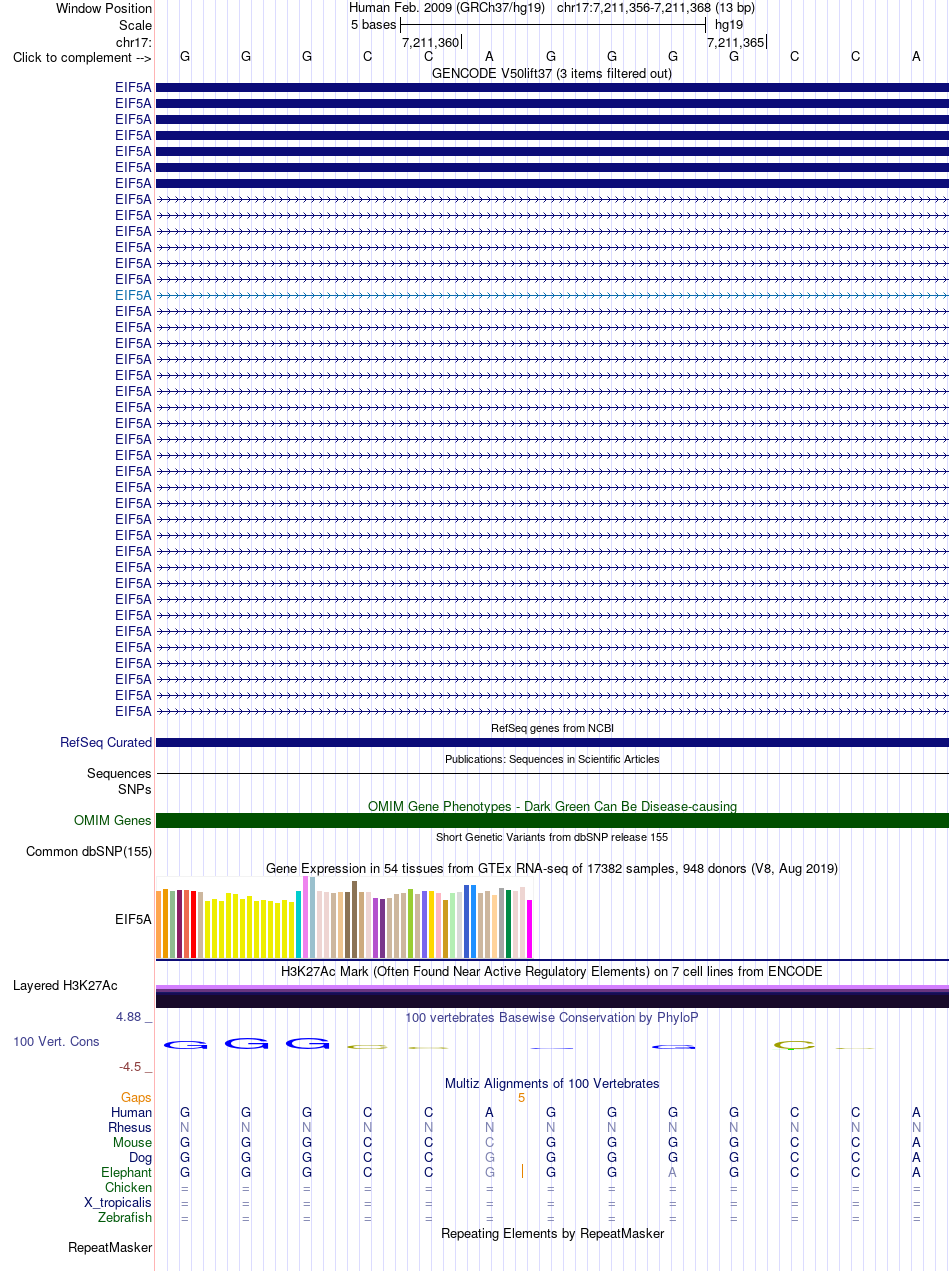Select the Elephant alignment row label
The height and width of the screenshot is (1271, 950).
pyautogui.click(x=127, y=1173)
